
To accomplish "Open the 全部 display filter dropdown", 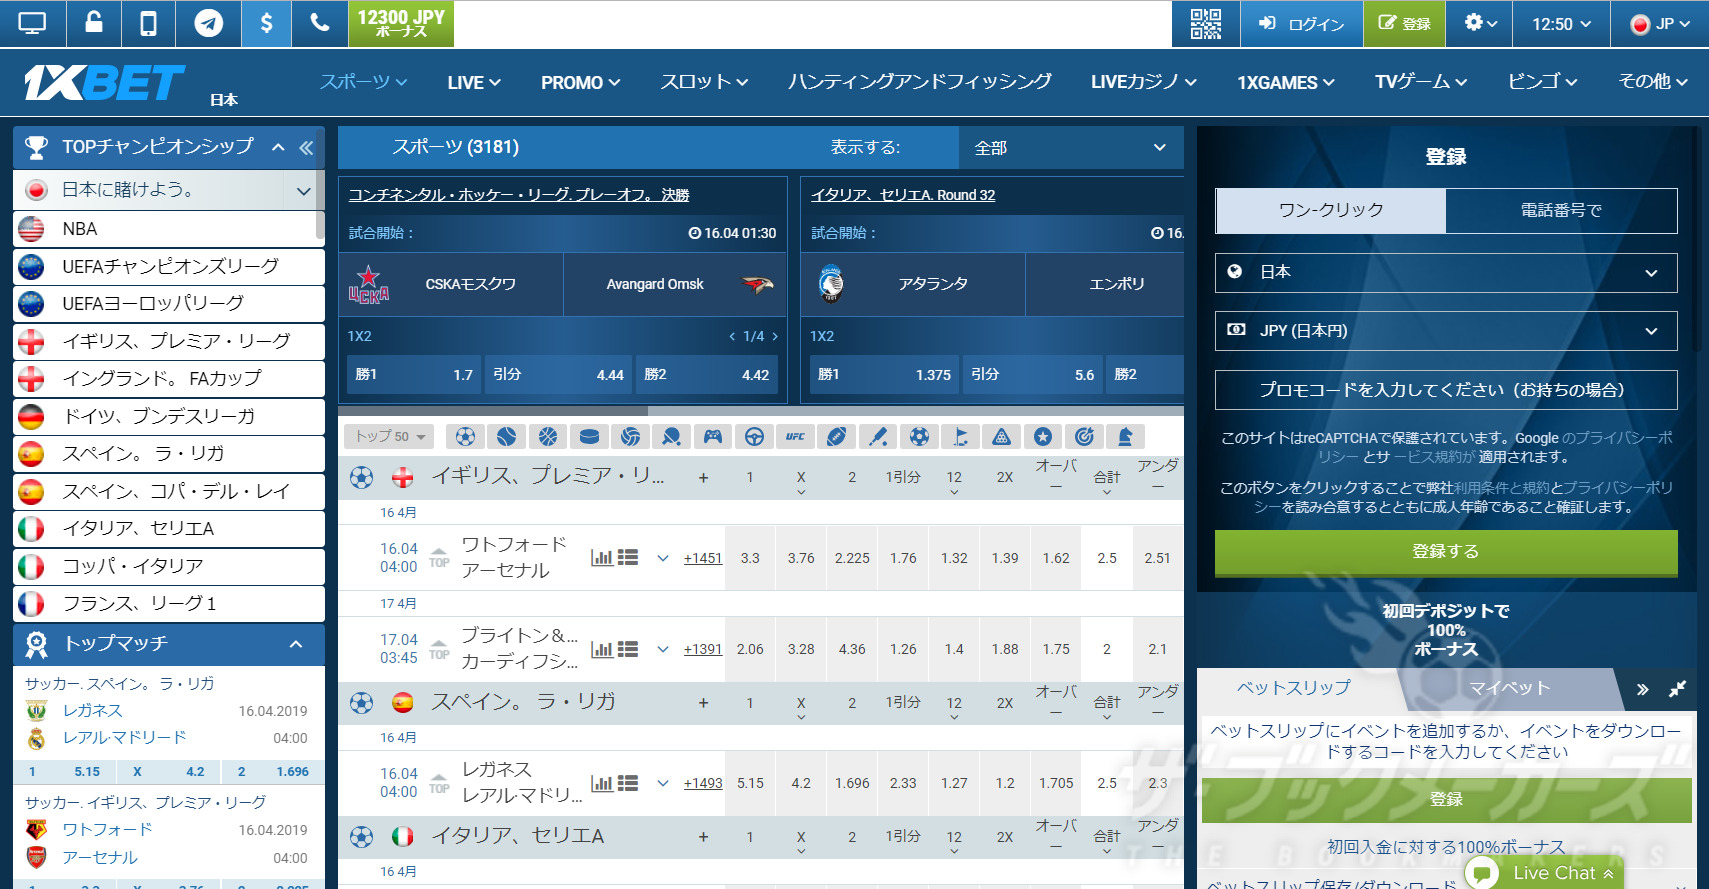I will click(1070, 147).
